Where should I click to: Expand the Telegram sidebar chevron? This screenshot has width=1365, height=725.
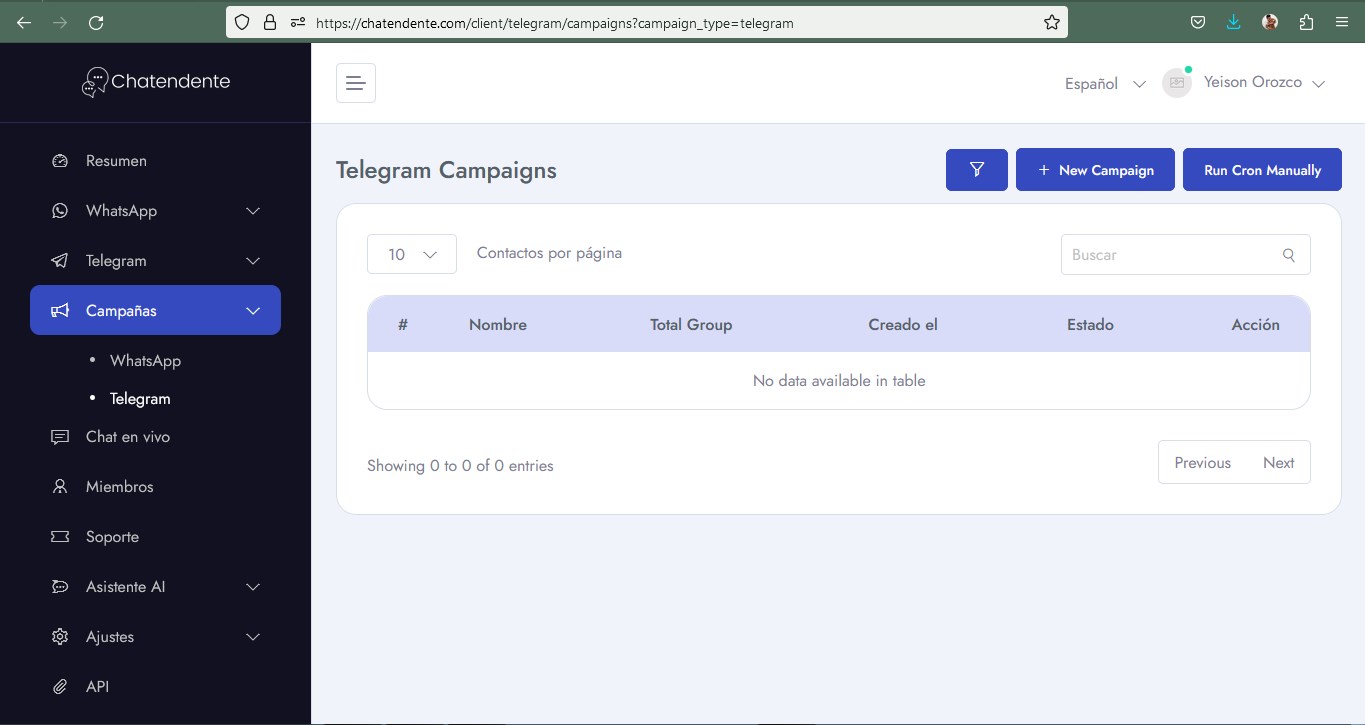pos(253,261)
